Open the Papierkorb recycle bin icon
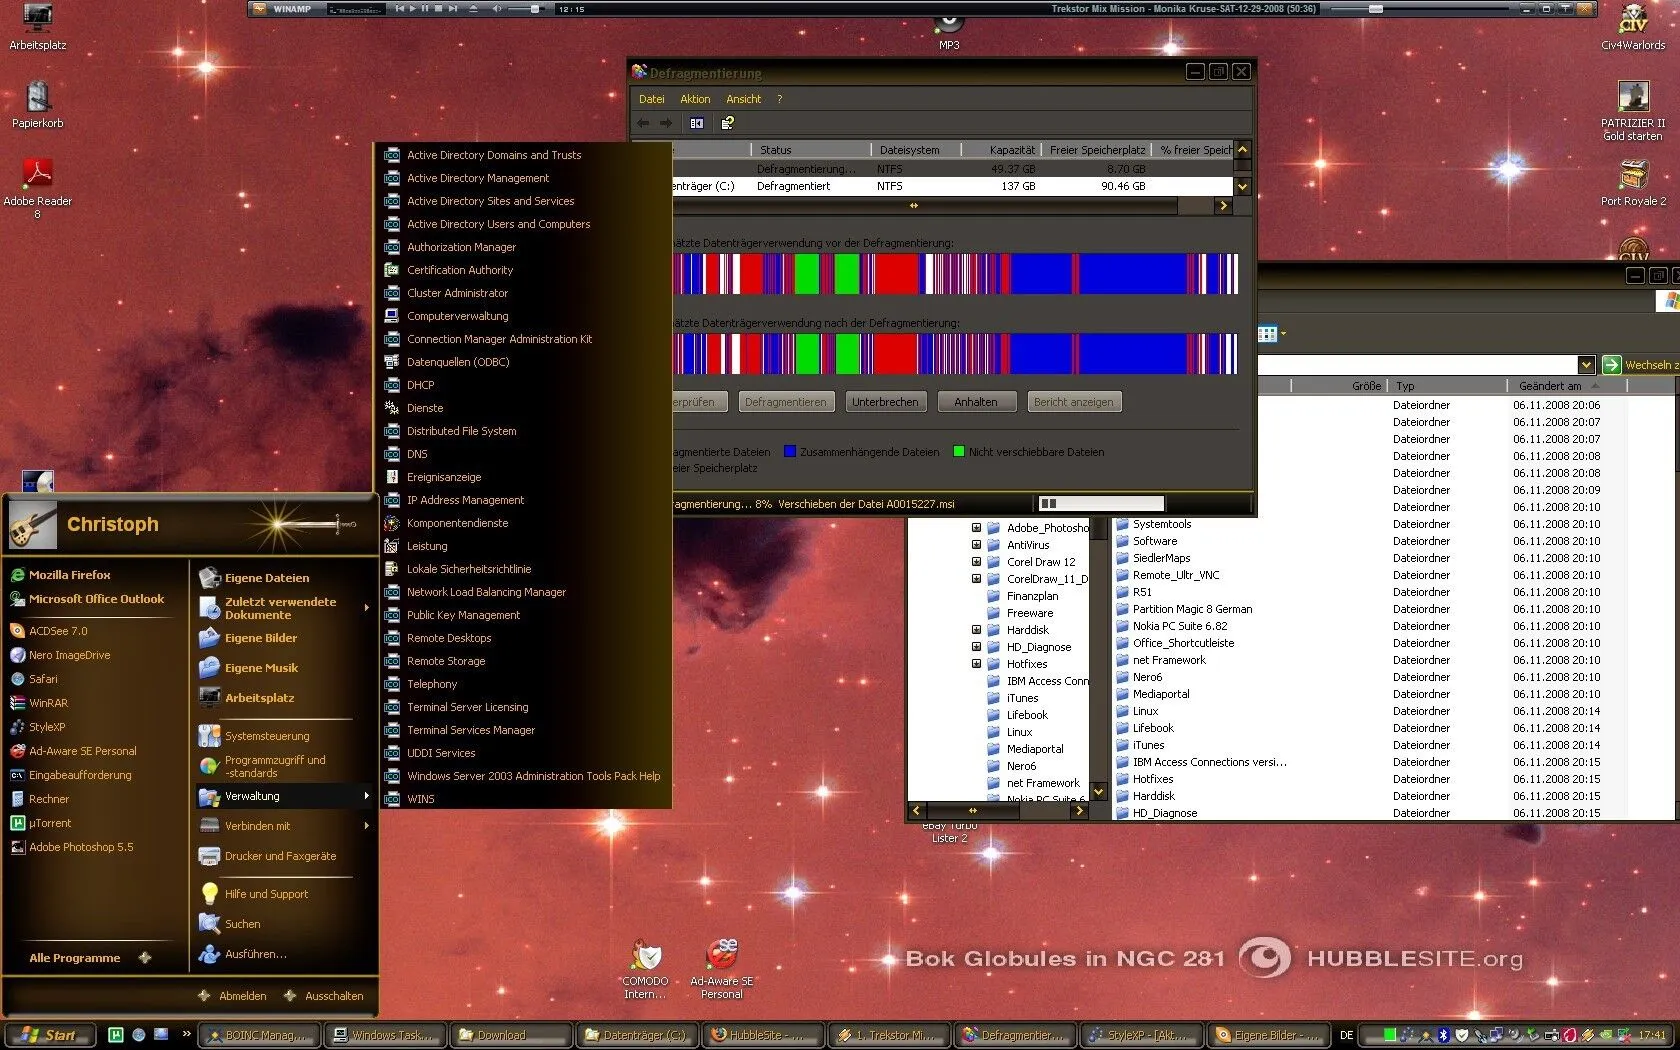The height and width of the screenshot is (1050, 1680). coord(37,98)
